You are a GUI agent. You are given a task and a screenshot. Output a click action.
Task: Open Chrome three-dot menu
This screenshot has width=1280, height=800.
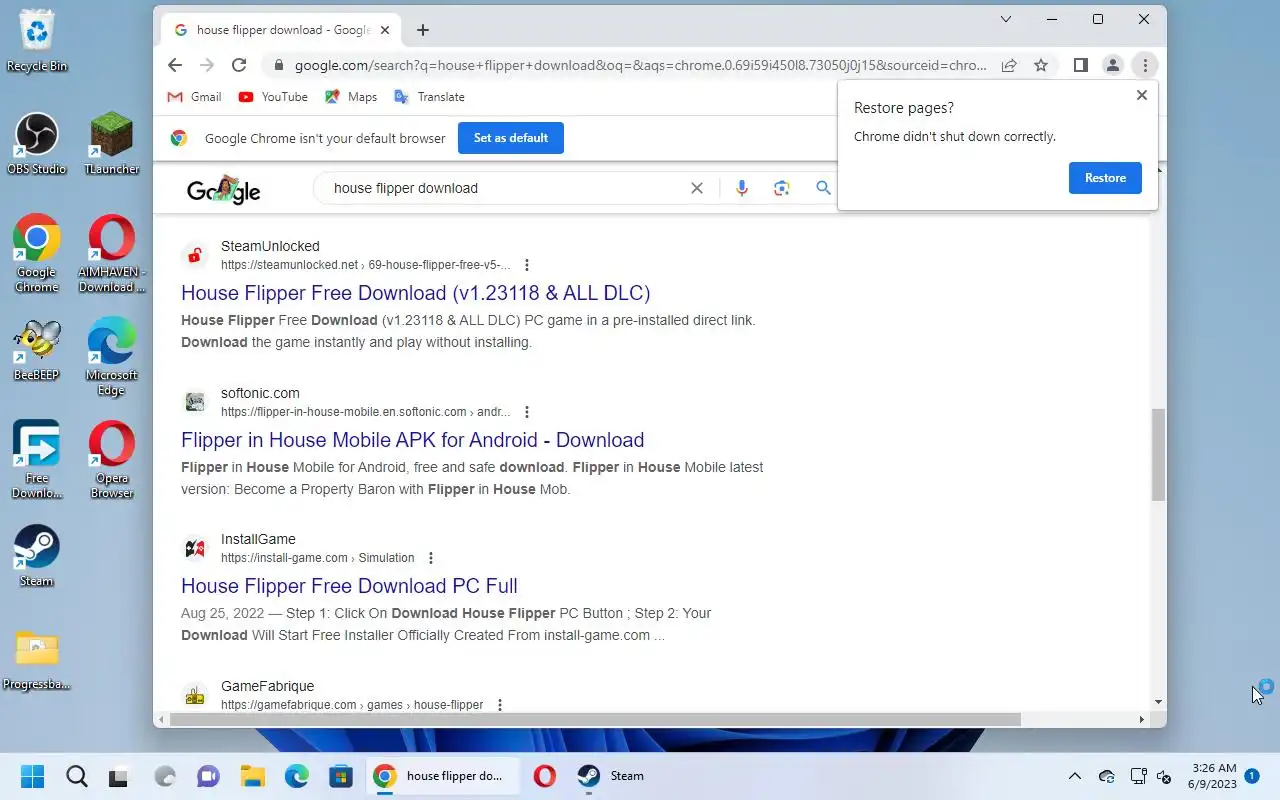pyautogui.click(x=1145, y=65)
